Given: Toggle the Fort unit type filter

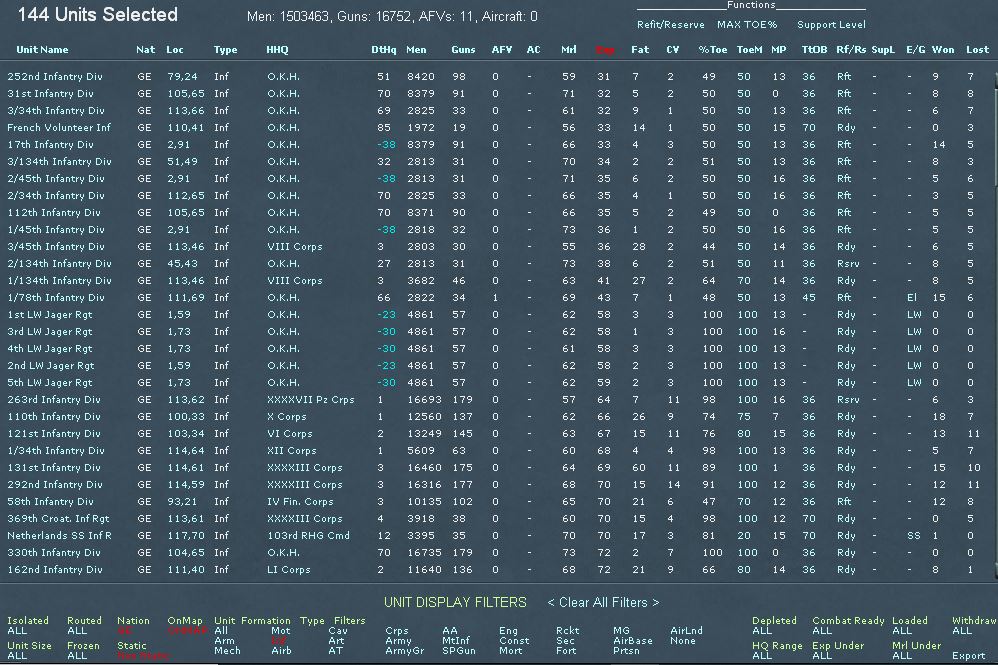Looking at the screenshot, I should (x=566, y=650).
